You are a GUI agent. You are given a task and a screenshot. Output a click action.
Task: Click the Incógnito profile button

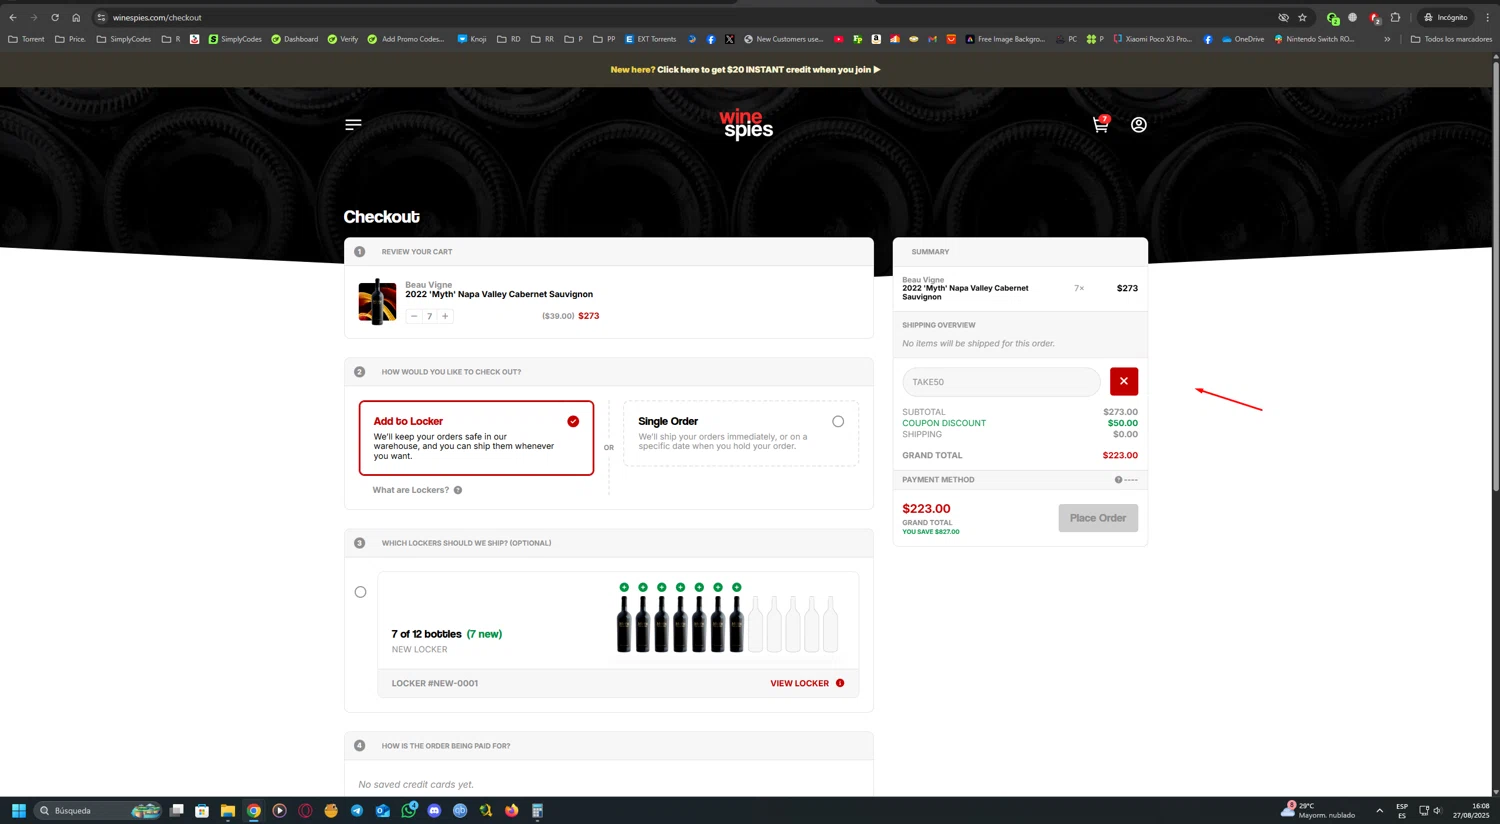coord(1446,17)
